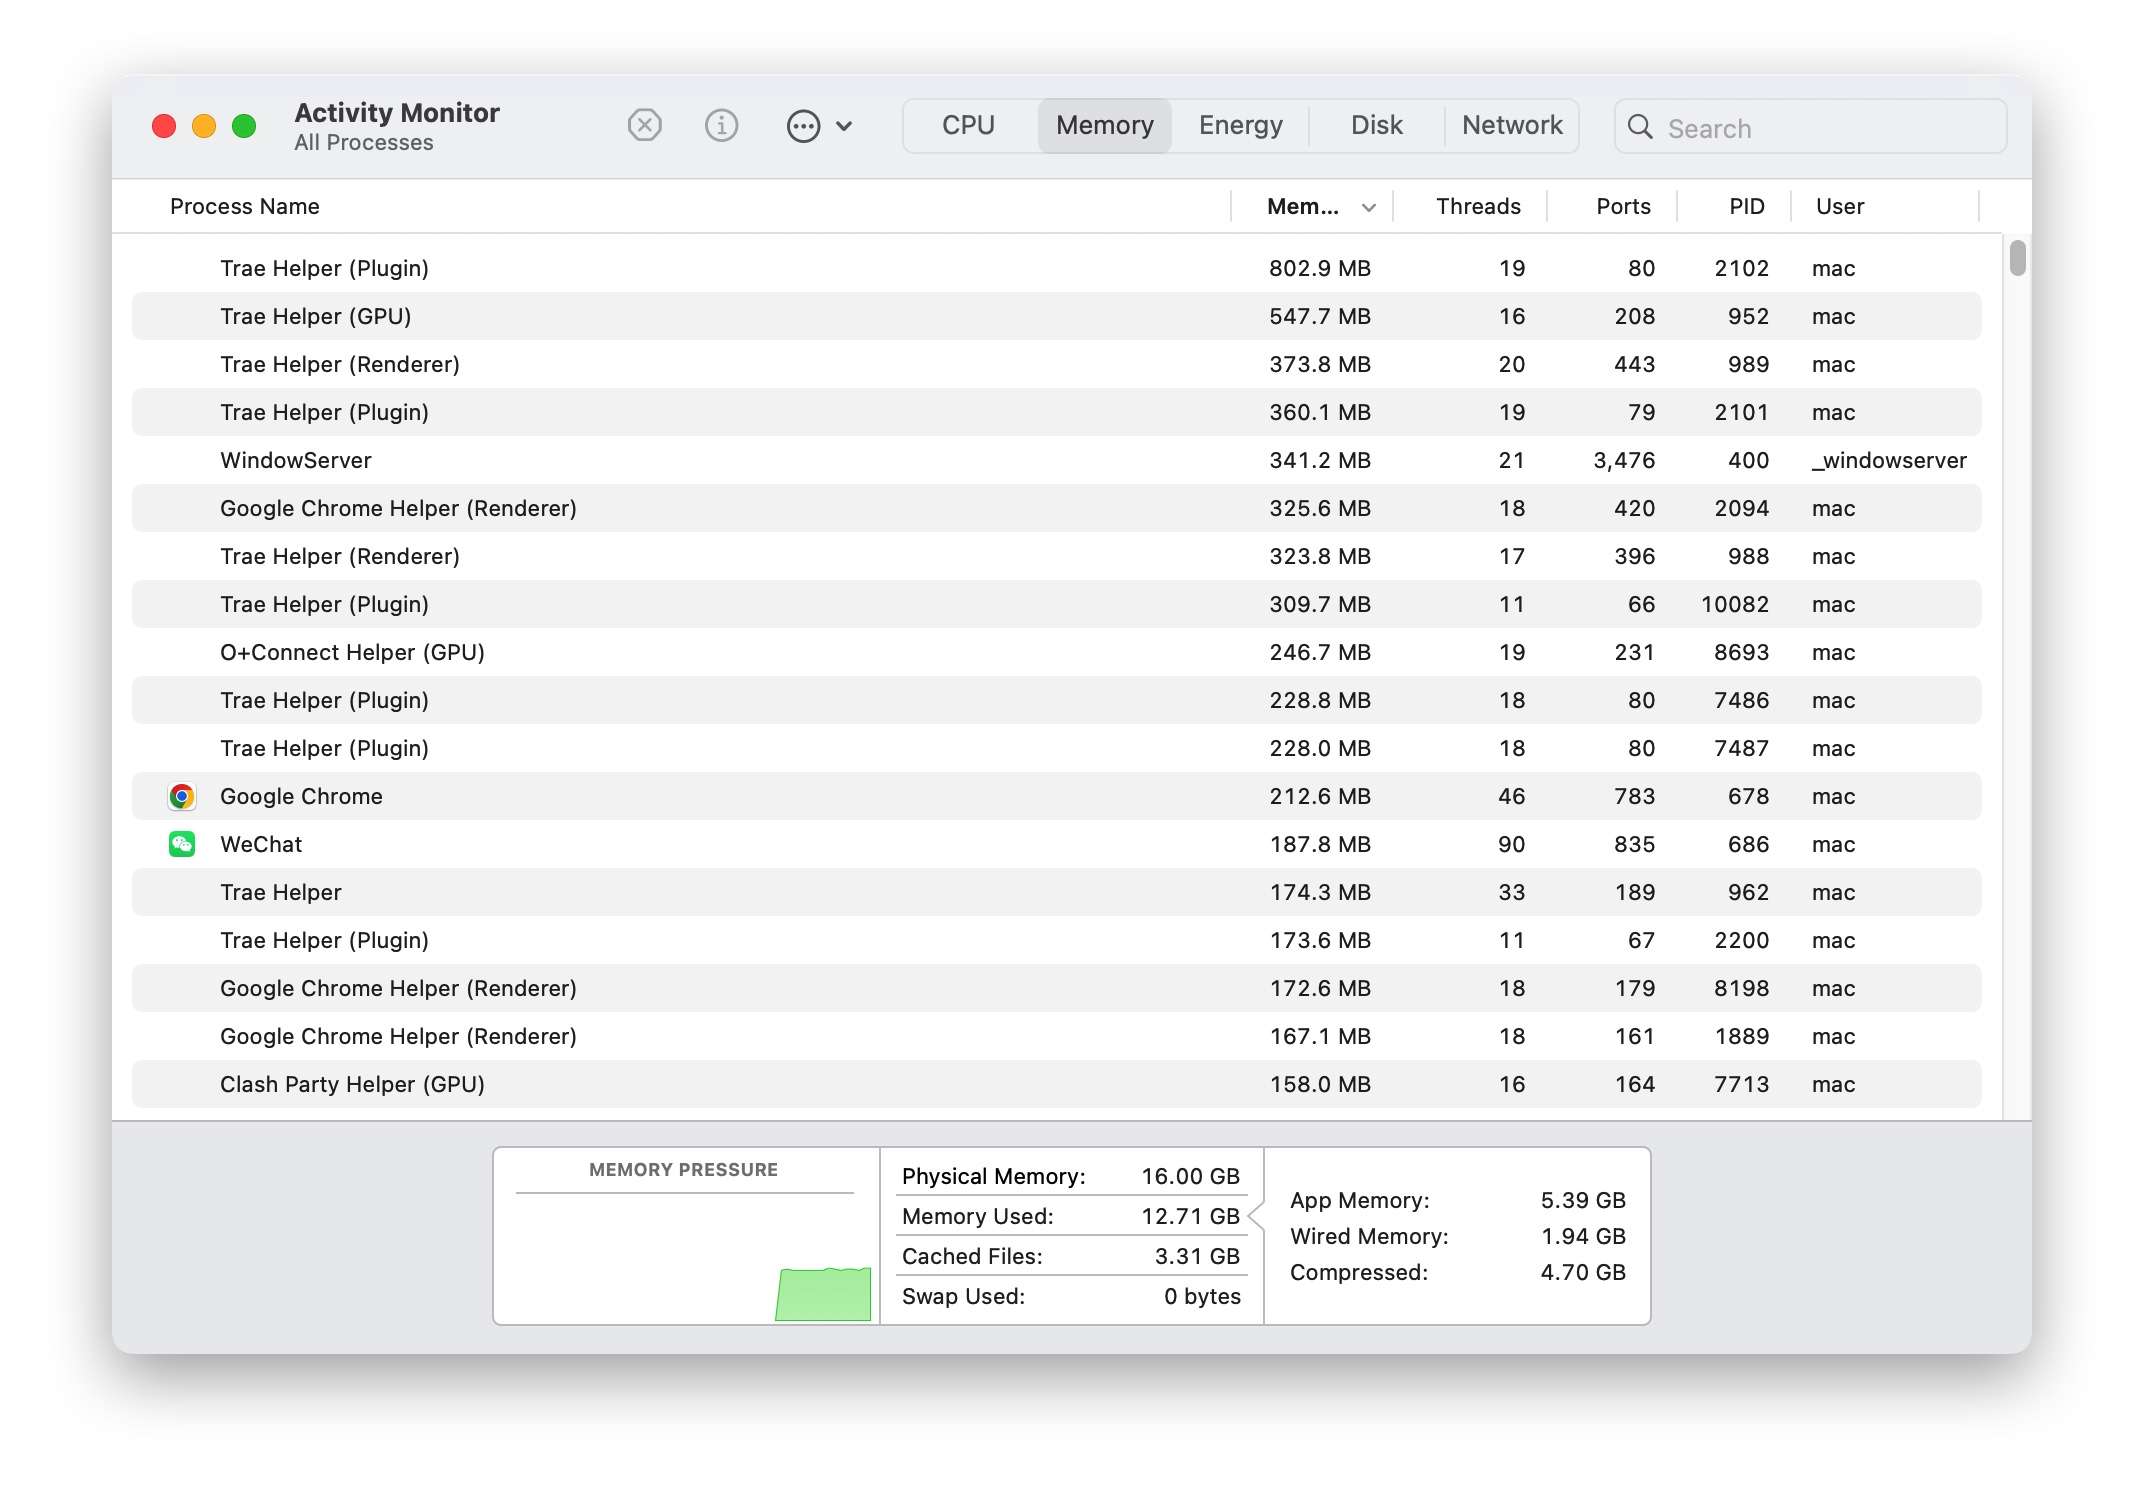Click the WeChat app icon
2144x1504 pixels.
[x=182, y=844]
